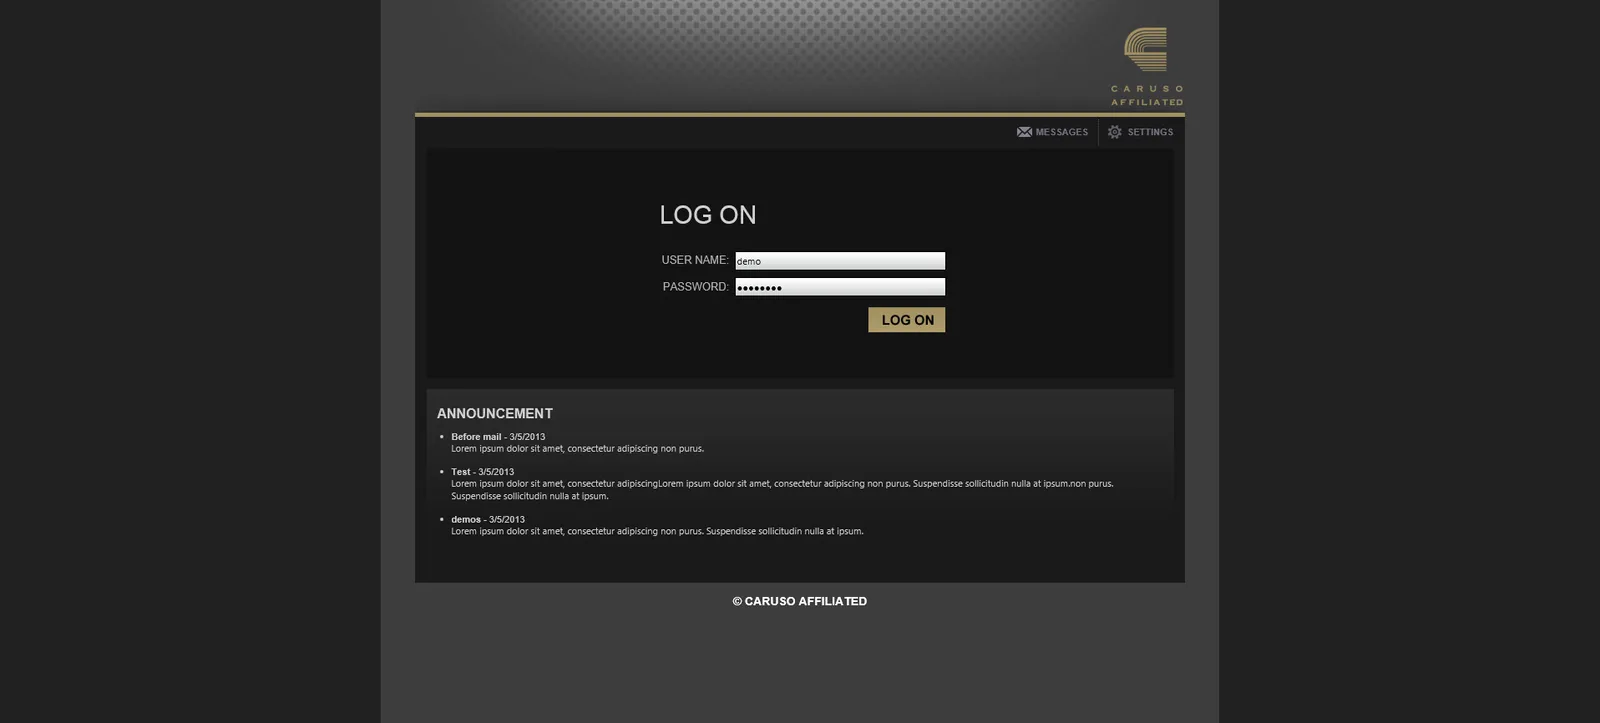Click the © CARUSO AFFILIATED footer text
Viewport: 1600px width, 723px height.
point(800,601)
